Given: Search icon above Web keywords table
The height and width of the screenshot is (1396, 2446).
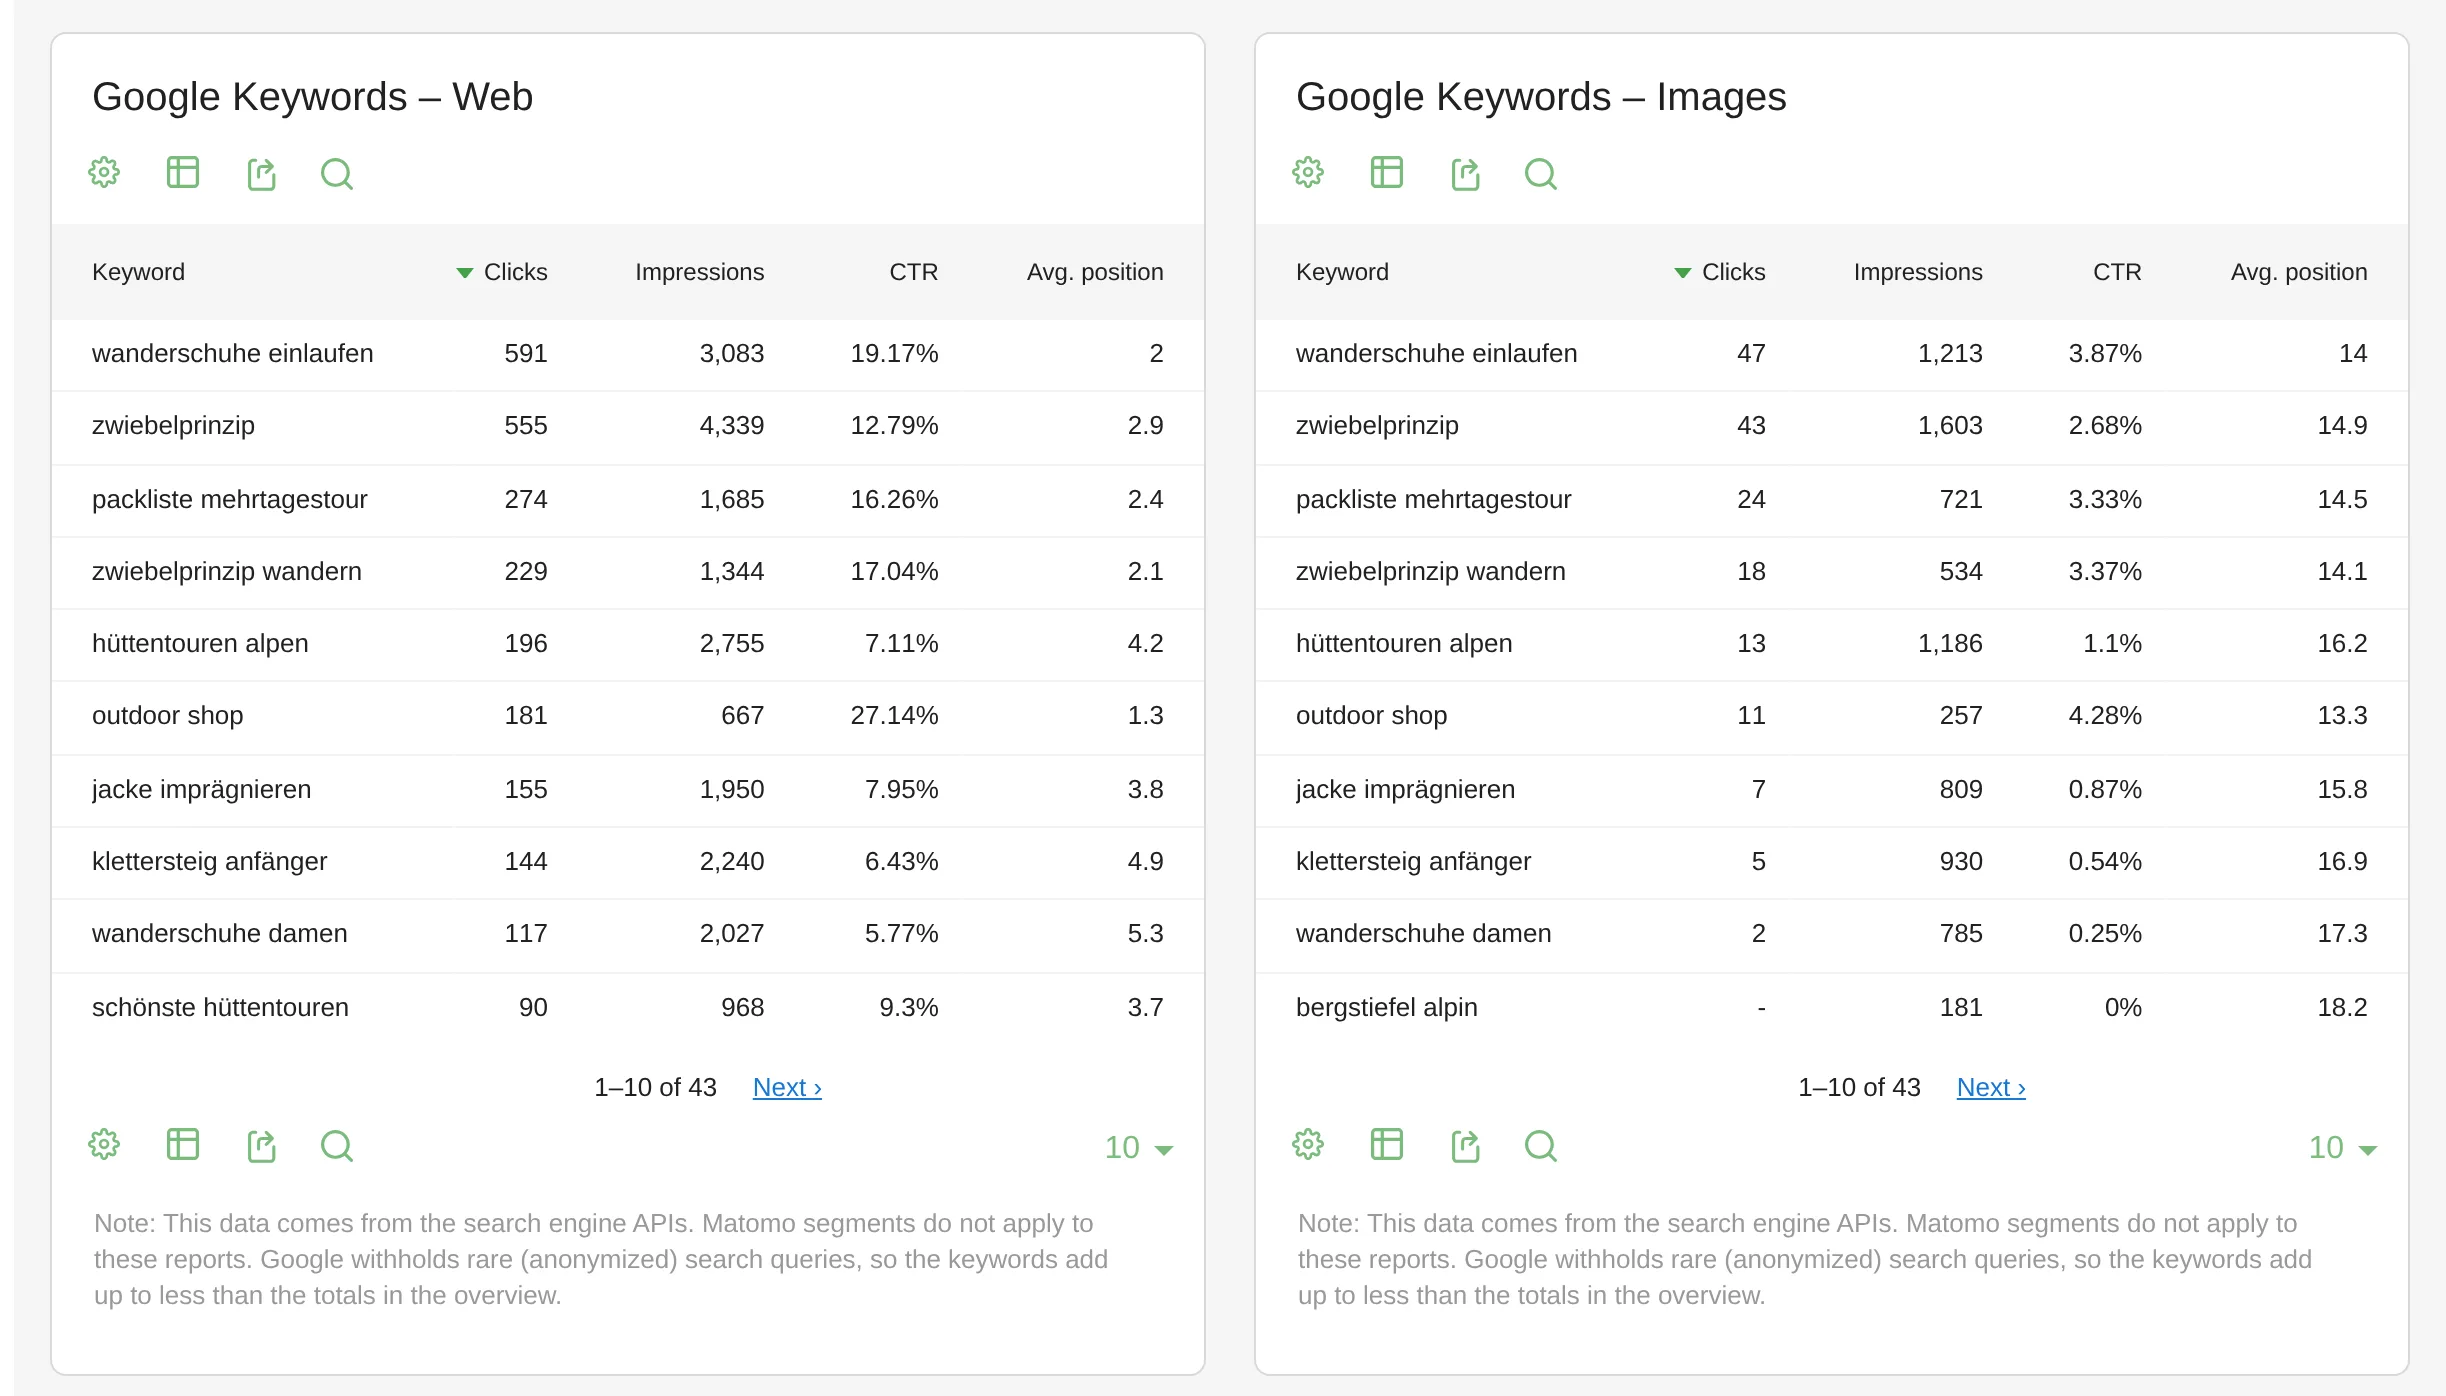Looking at the screenshot, I should click(x=337, y=174).
